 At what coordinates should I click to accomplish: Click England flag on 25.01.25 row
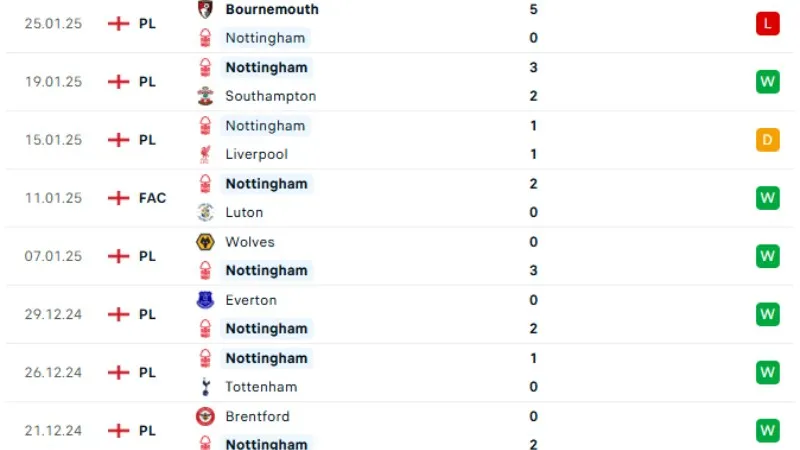(119, 24)
